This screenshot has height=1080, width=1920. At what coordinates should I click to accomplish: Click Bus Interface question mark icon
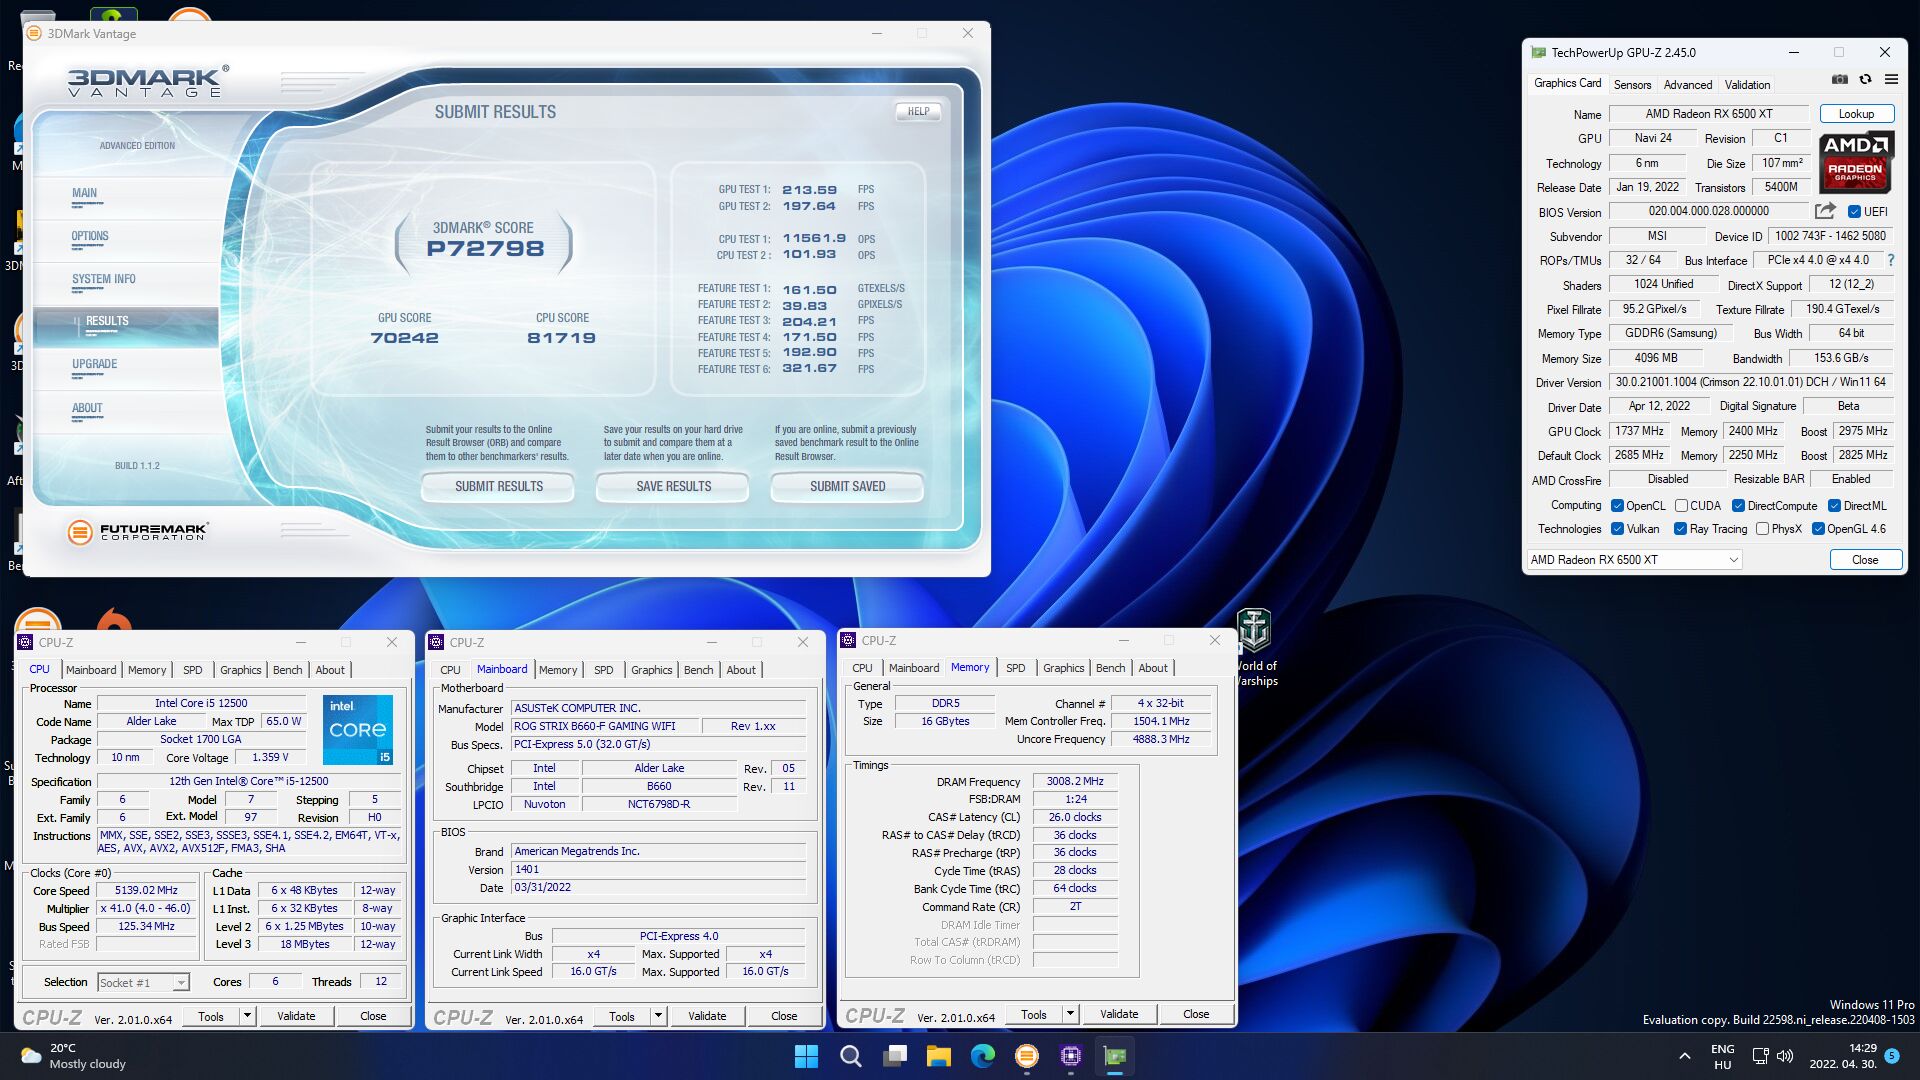pyautogui.click(x=1890, y=260)
